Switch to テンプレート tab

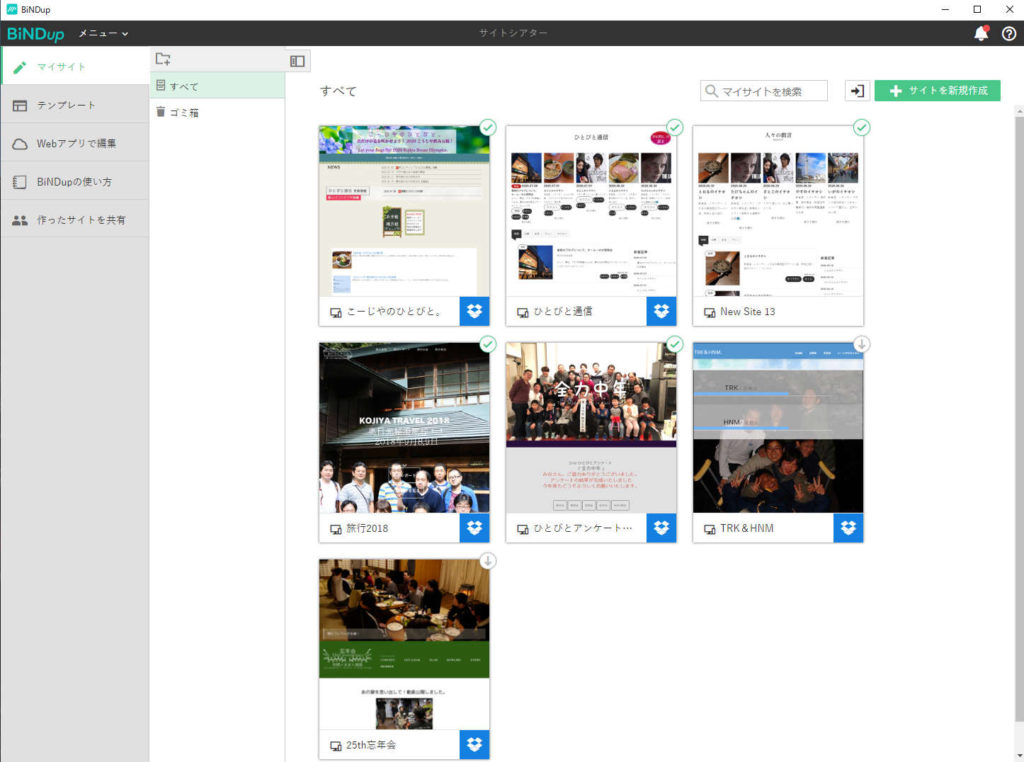(x=66, y=105)
